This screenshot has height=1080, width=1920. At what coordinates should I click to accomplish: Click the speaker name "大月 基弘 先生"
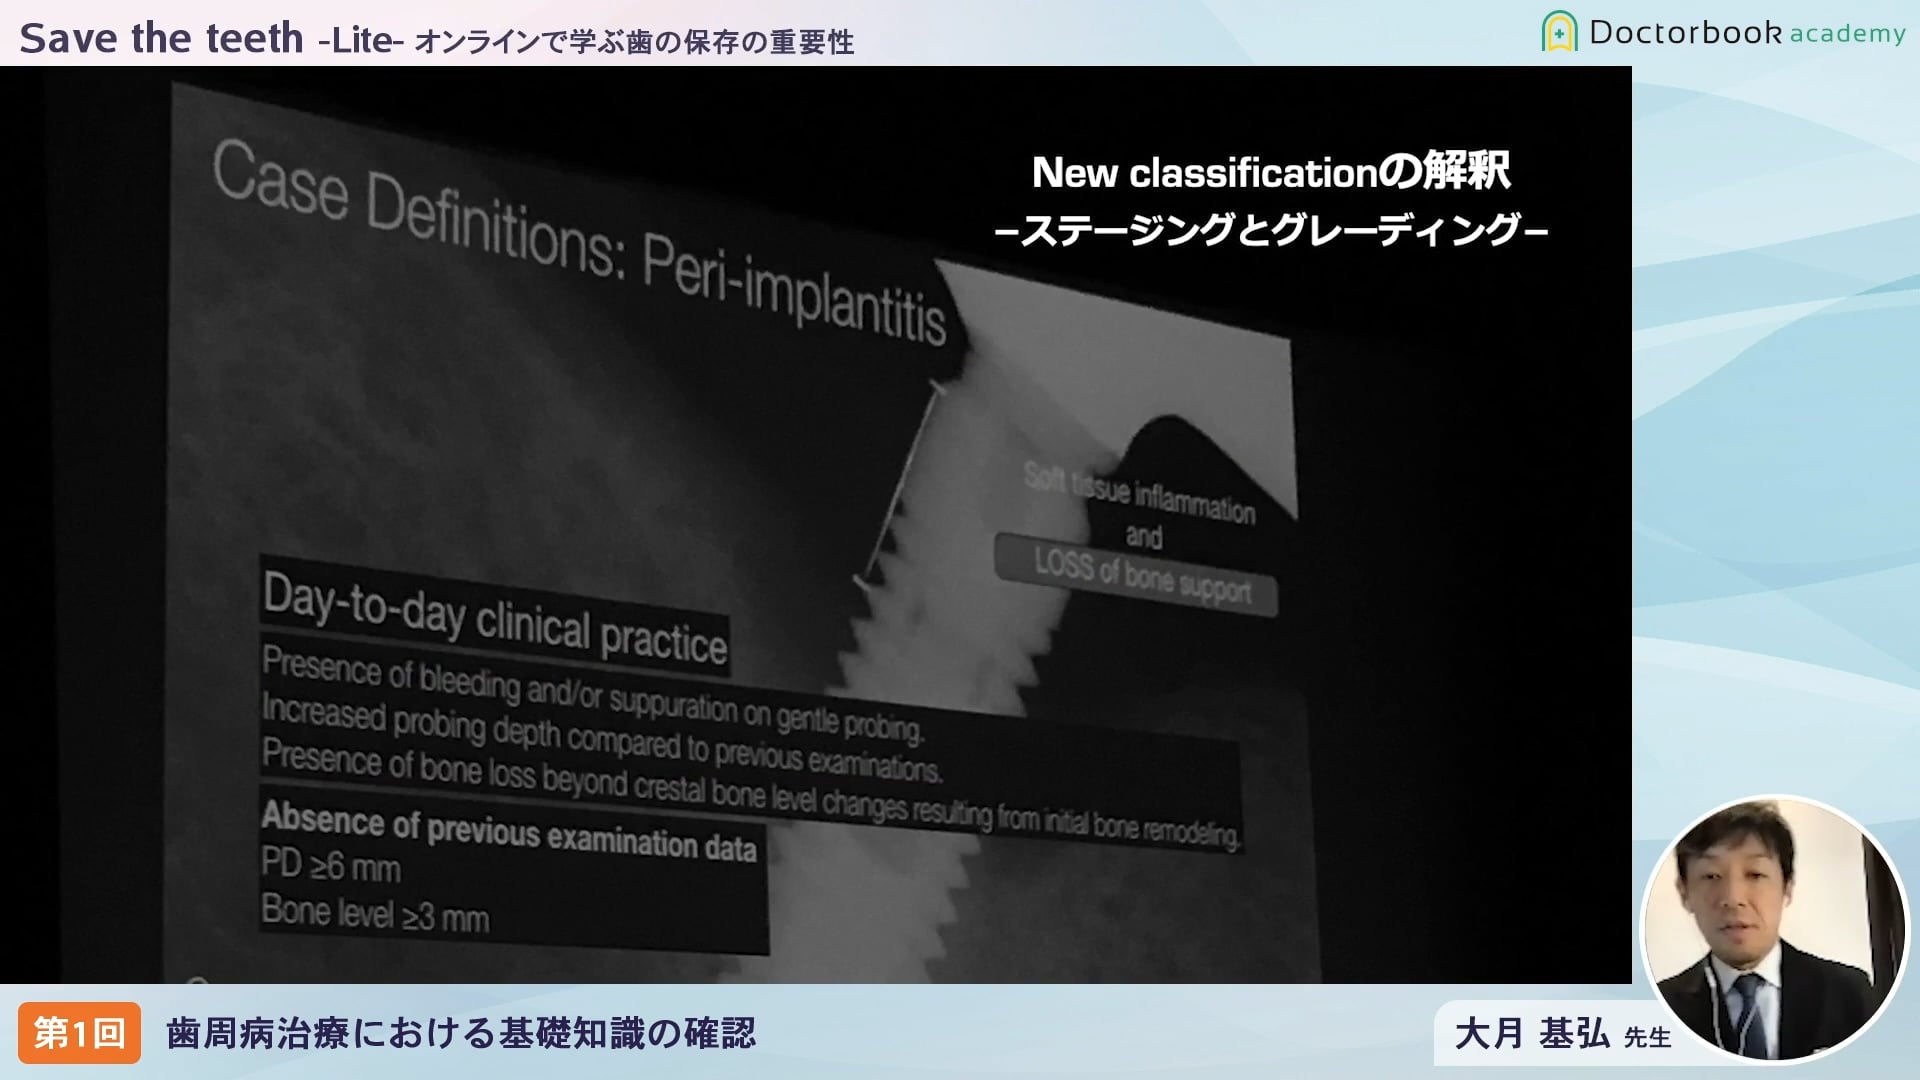click(1562, 1034)
